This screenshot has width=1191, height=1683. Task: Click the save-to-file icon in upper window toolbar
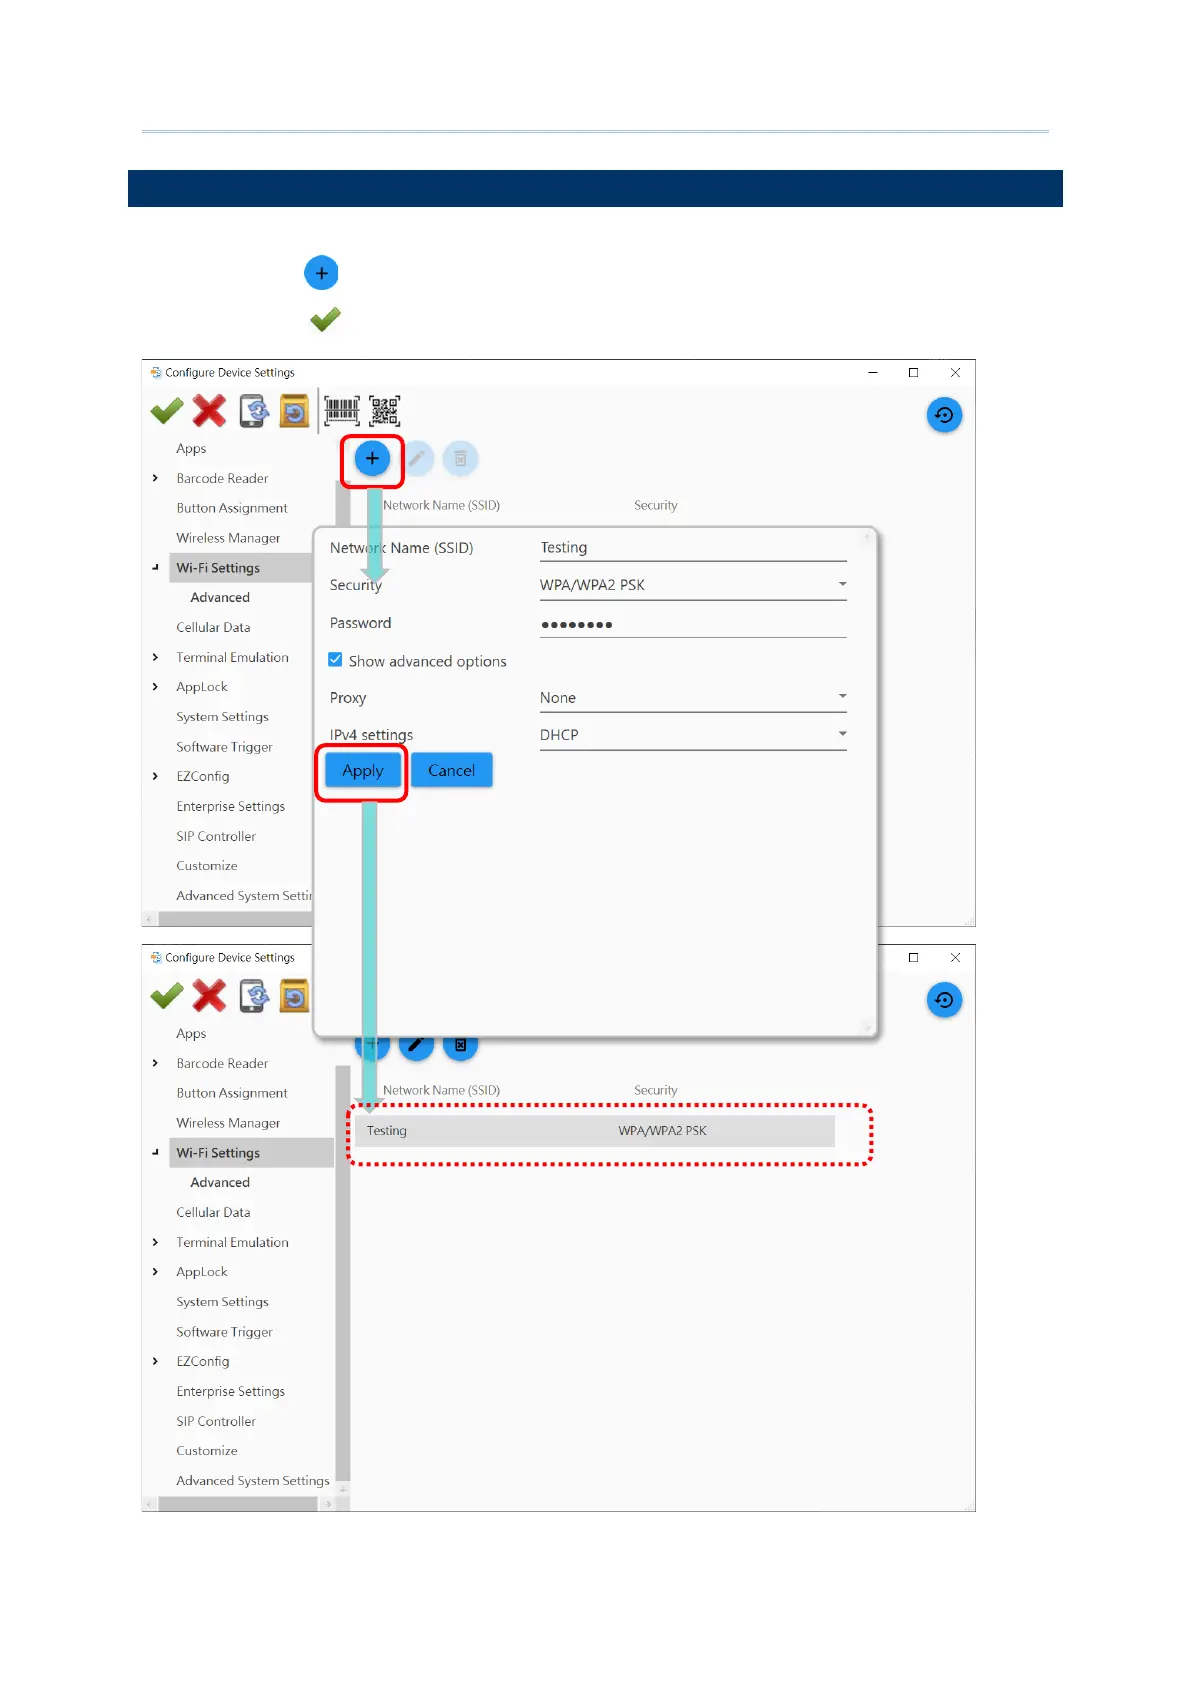point(294,411)
